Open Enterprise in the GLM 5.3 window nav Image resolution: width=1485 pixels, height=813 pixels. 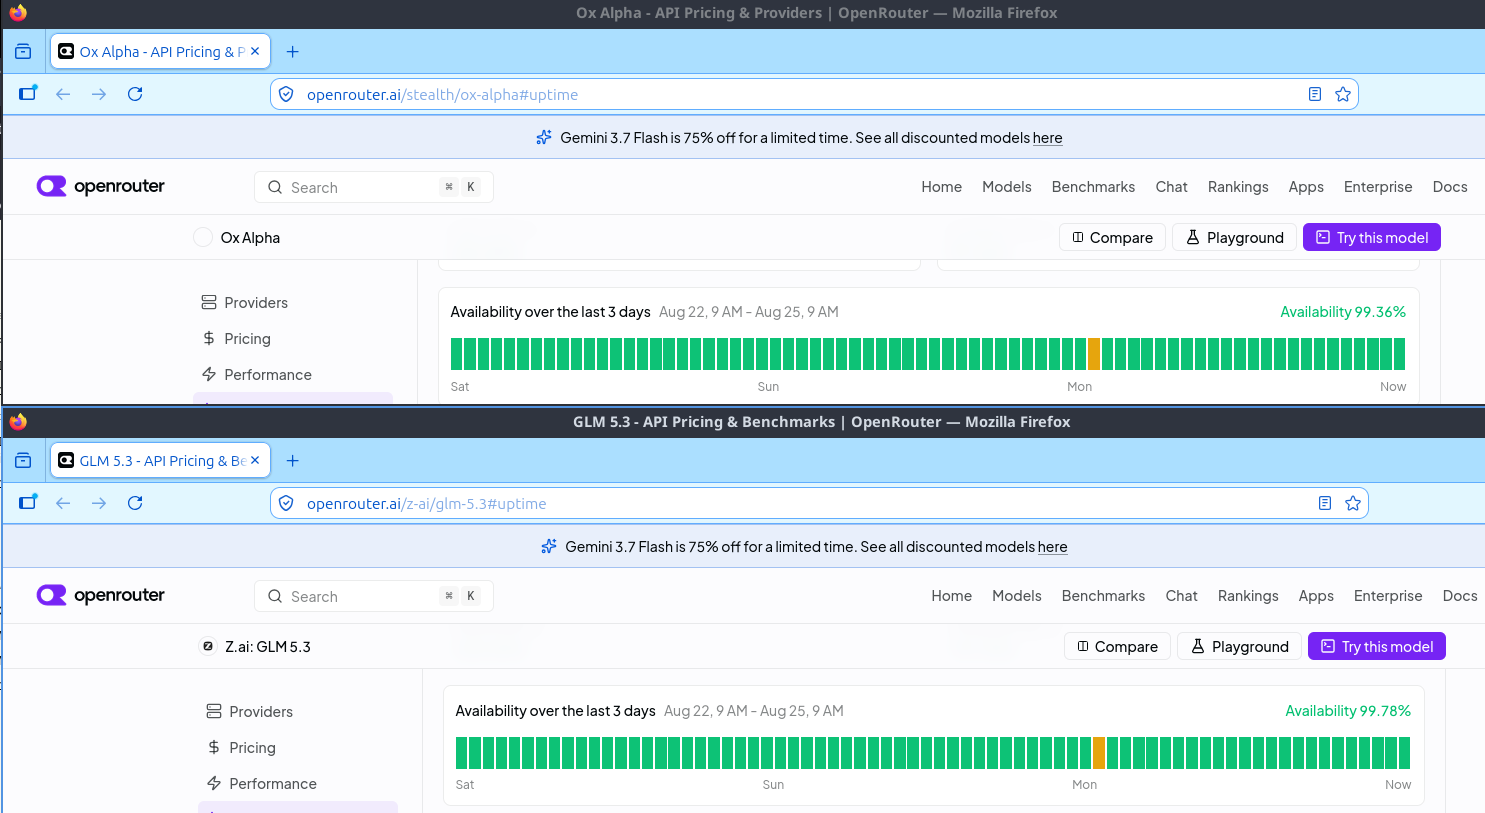[x=1388, y=596]
